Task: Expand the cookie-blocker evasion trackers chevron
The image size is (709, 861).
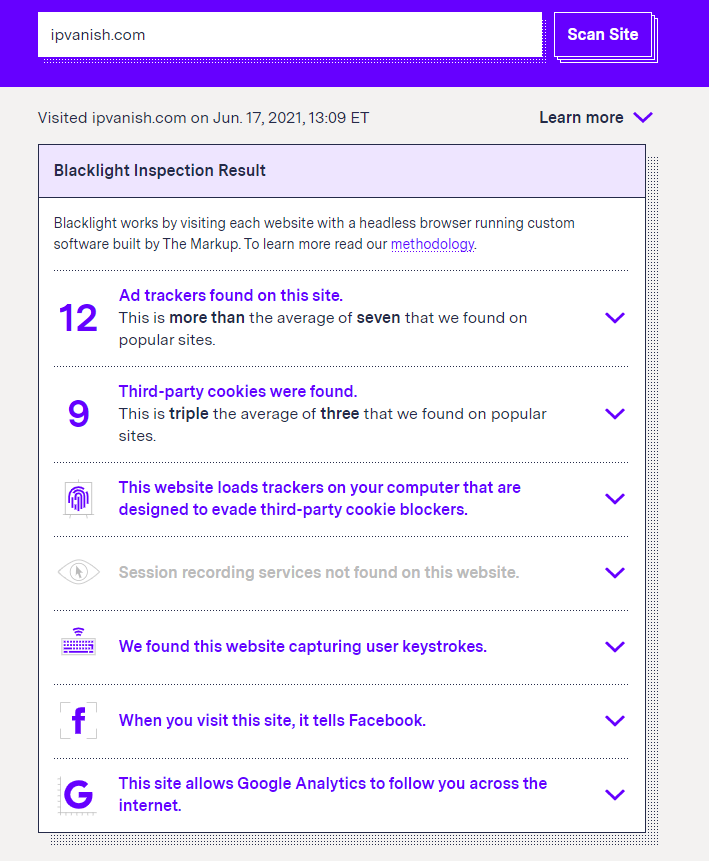Action: pos(615,499)
